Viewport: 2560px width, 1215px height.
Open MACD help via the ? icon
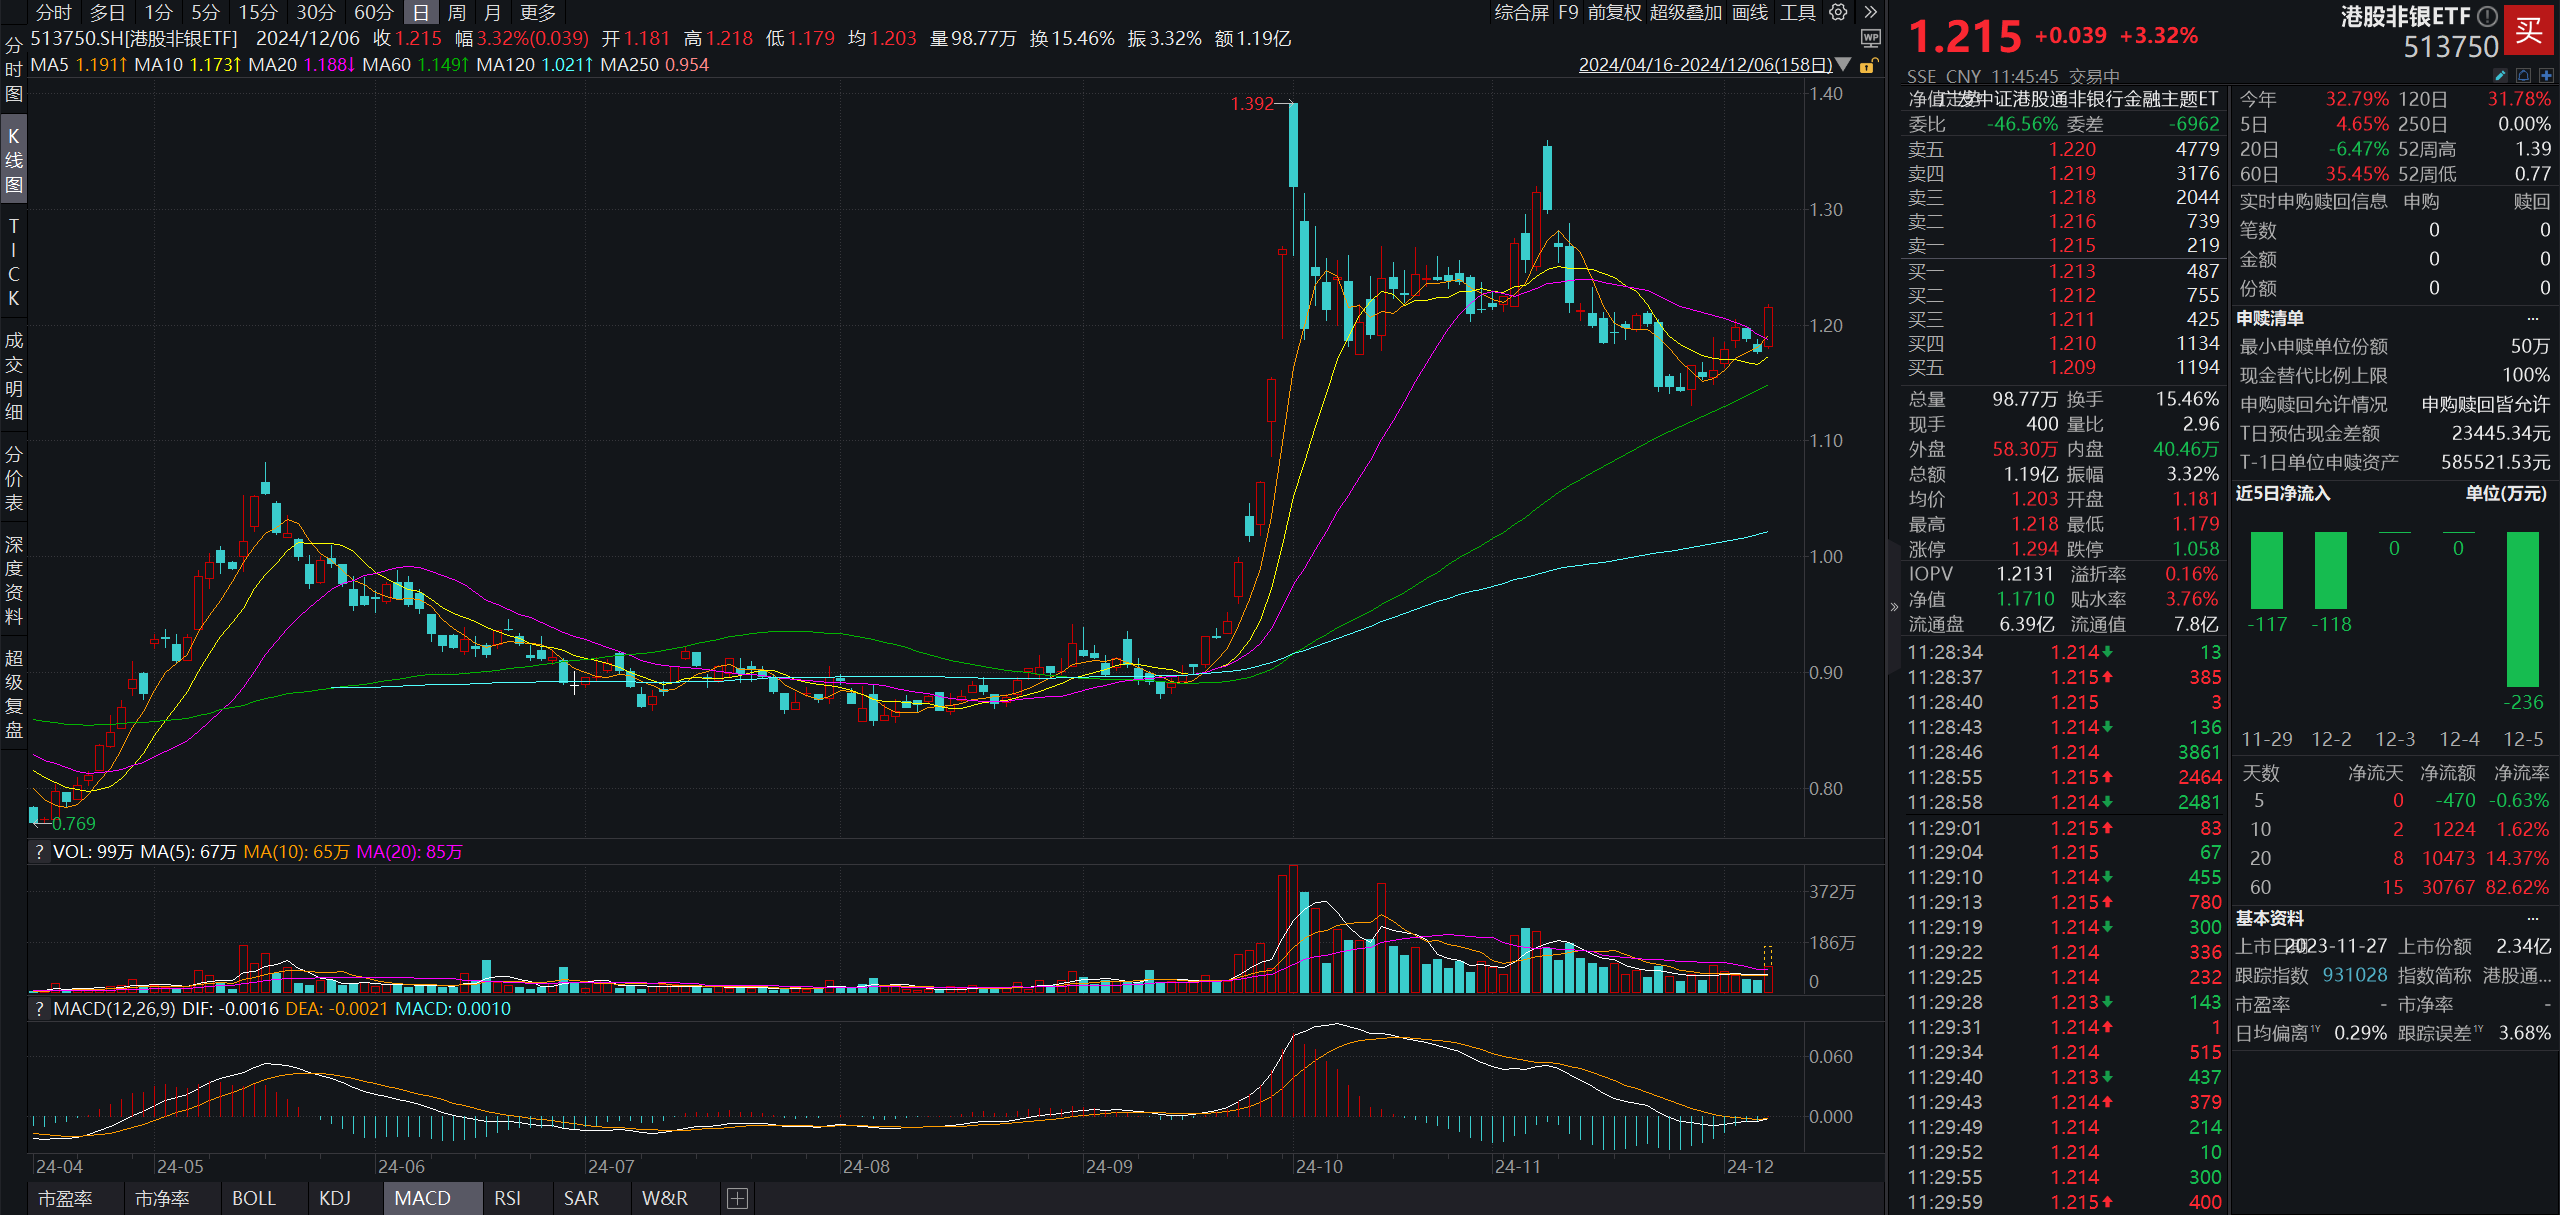(39, 1008)
